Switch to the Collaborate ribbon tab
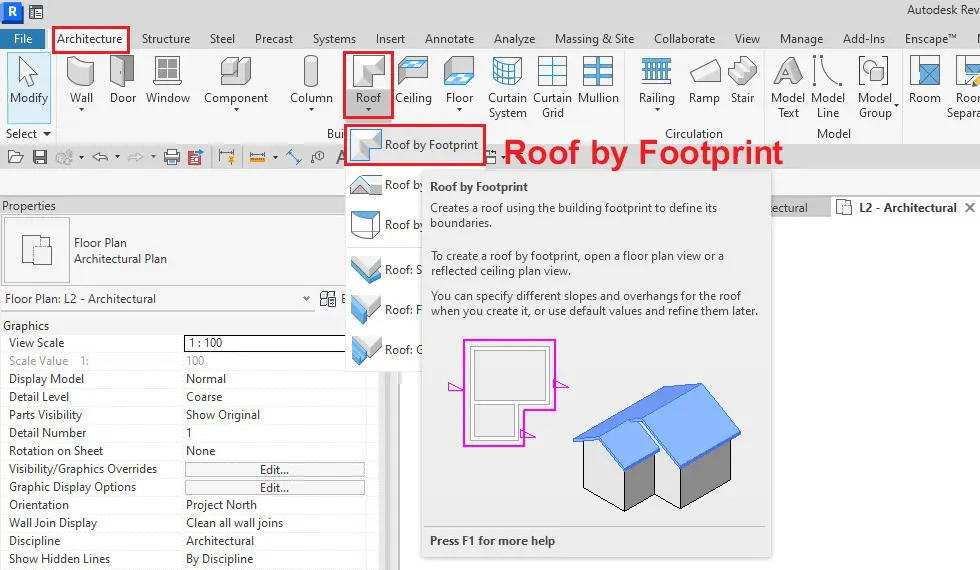Screen dimensions: 980x570 [684, 39]
